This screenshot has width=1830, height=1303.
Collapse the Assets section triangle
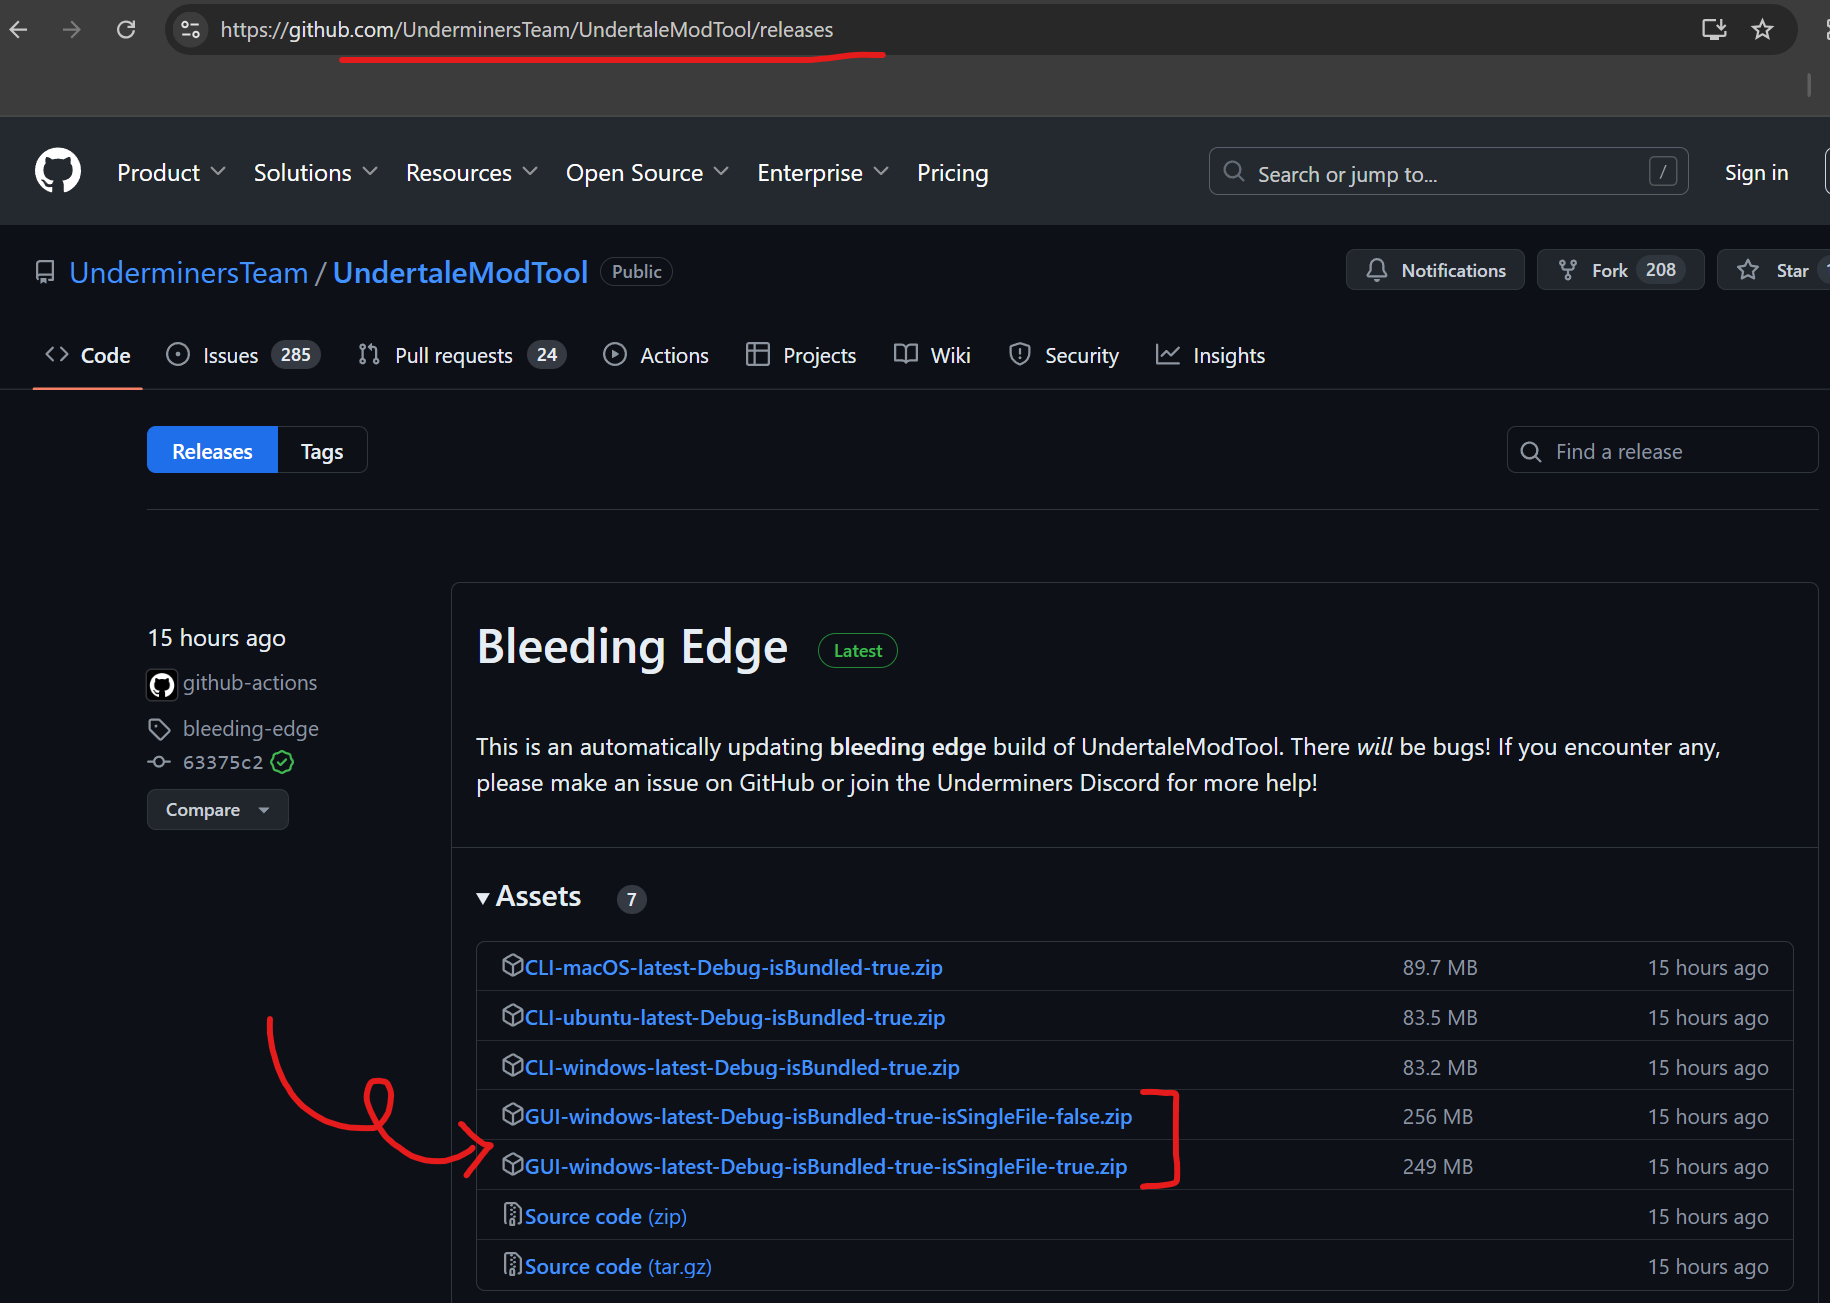pyautogui.click(x=483, y=898)
